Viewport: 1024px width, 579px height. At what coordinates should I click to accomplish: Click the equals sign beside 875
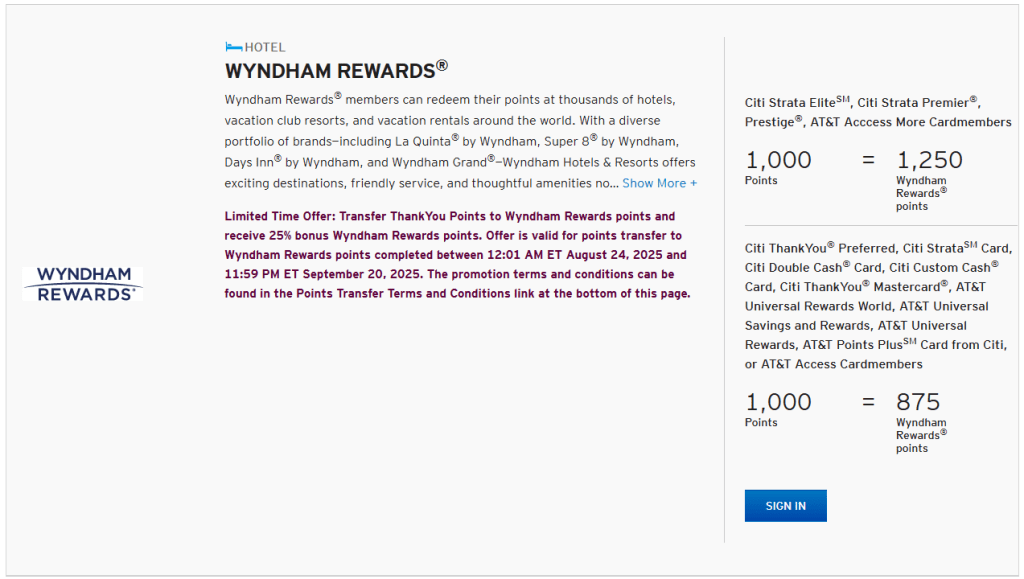[x=868, y=402]
